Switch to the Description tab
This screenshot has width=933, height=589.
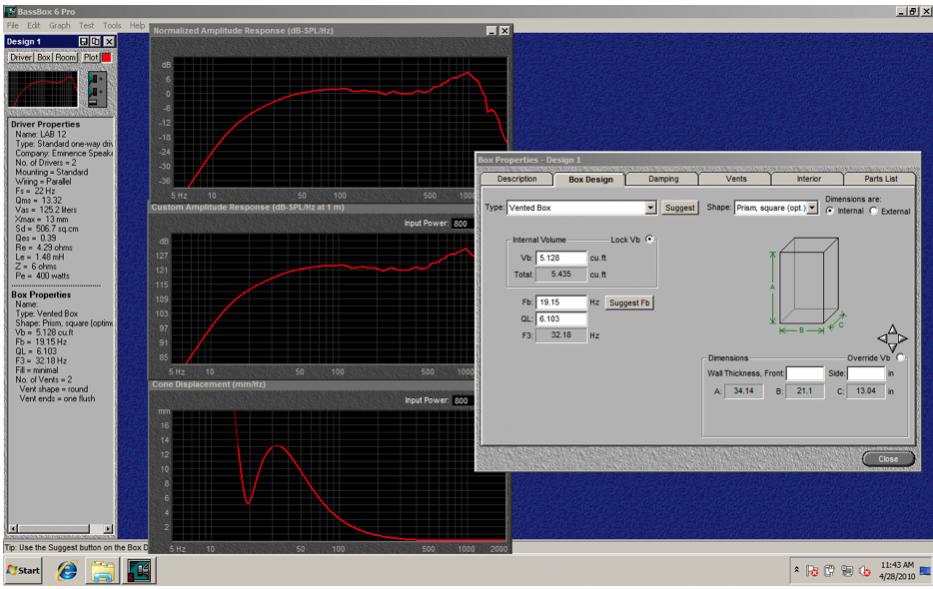[516, 179]
